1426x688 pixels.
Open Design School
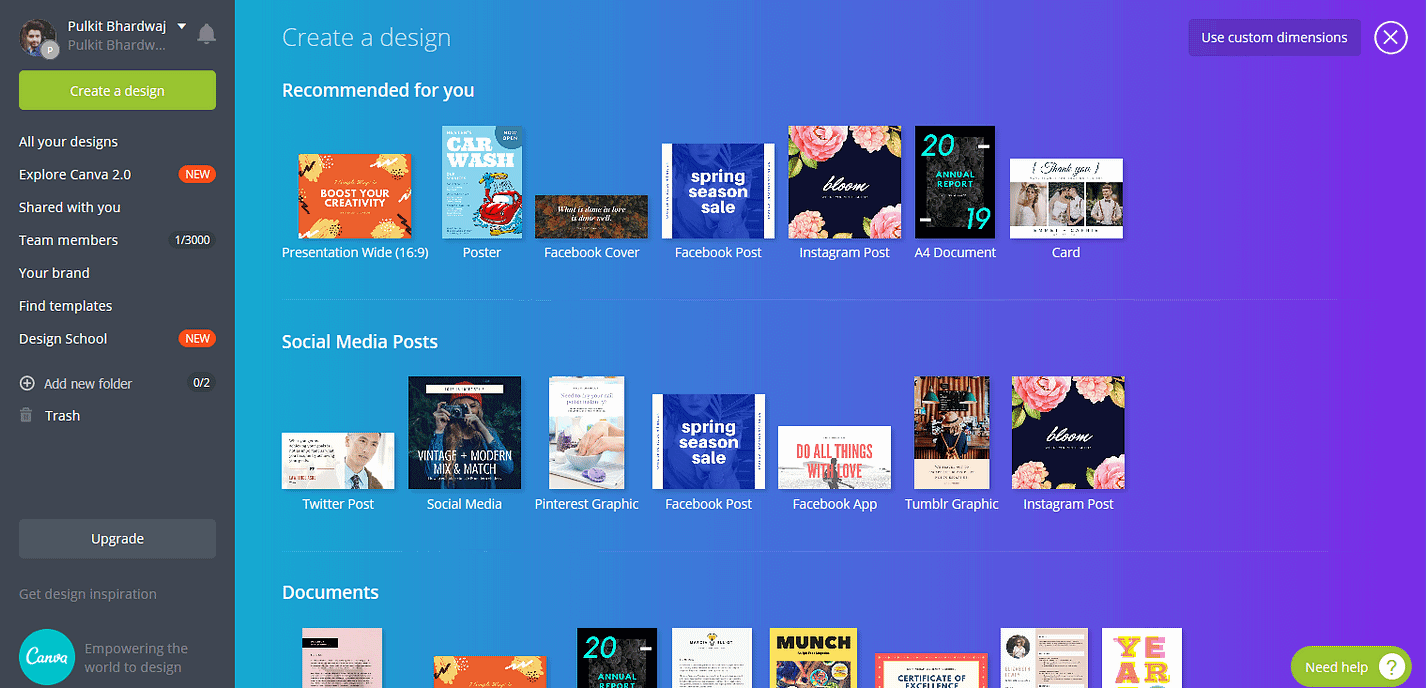click(63, 339)
